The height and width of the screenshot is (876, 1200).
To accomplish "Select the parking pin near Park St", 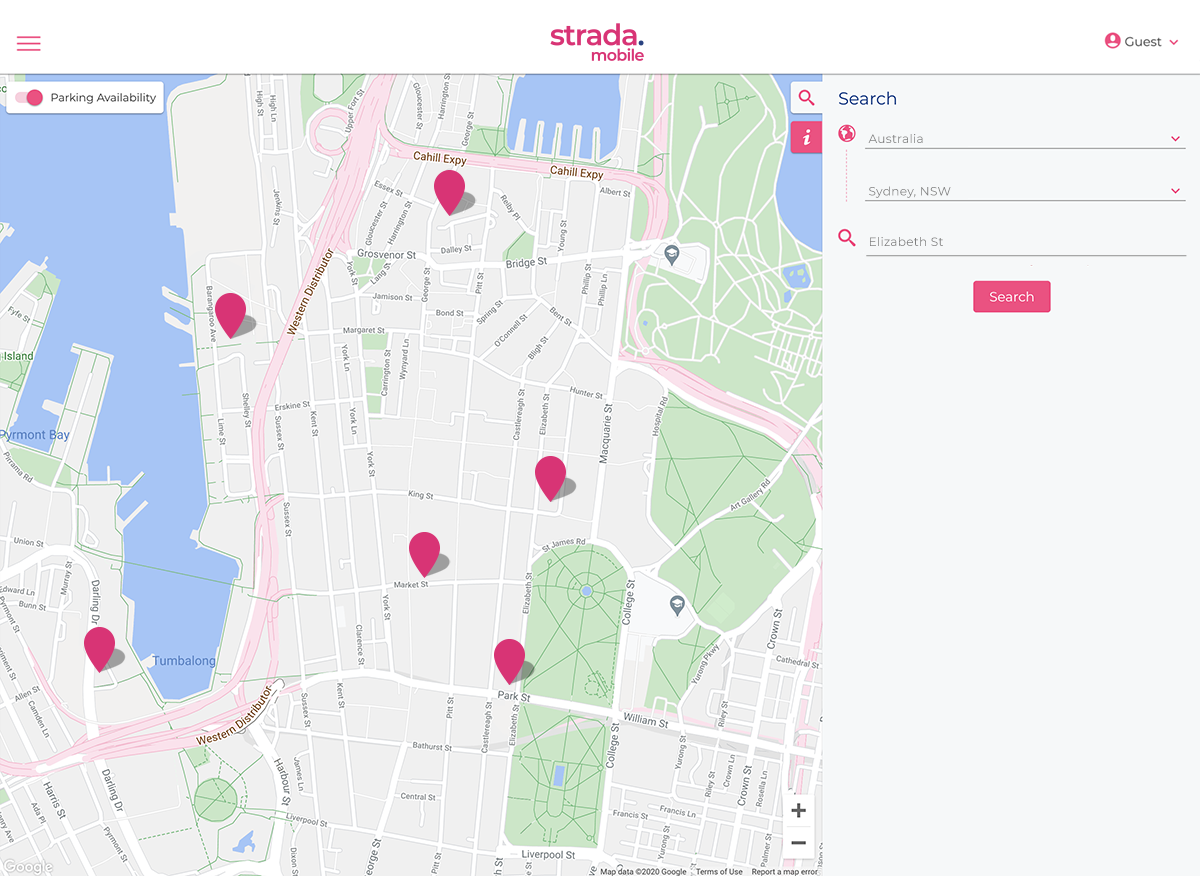I will click(509, 661).
